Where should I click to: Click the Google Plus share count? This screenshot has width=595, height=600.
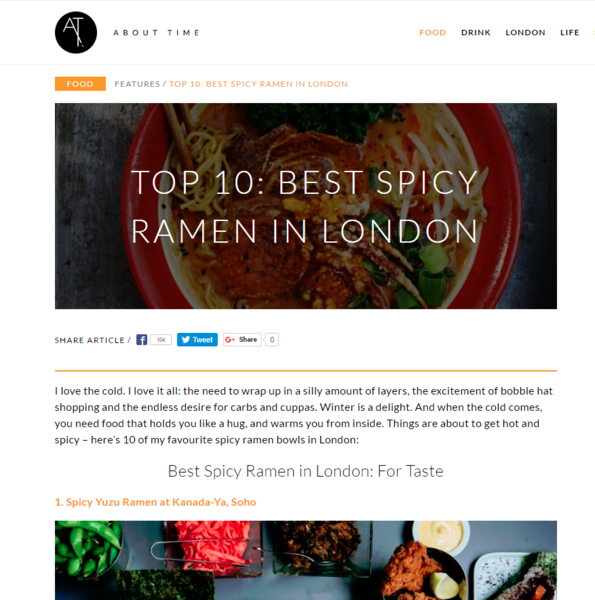pyautogui.click(x=272, y=340)
